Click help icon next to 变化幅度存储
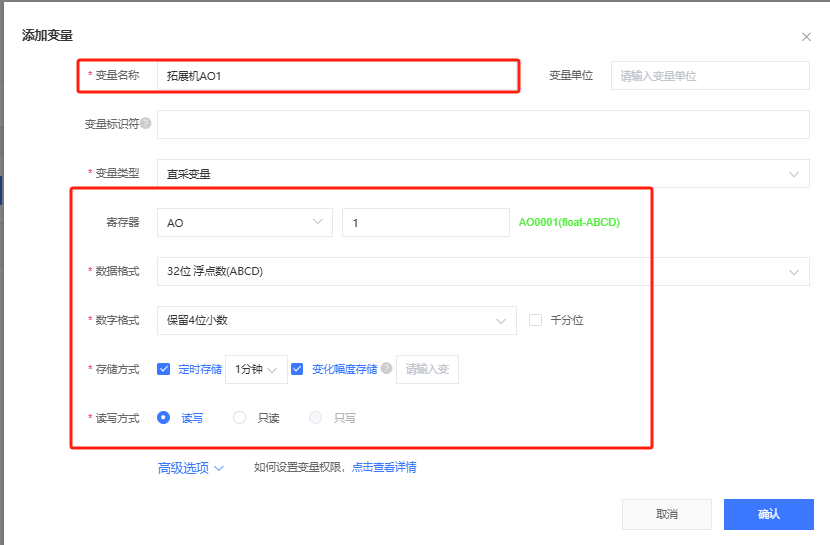 pyautogui.click(x=387, y=369)
